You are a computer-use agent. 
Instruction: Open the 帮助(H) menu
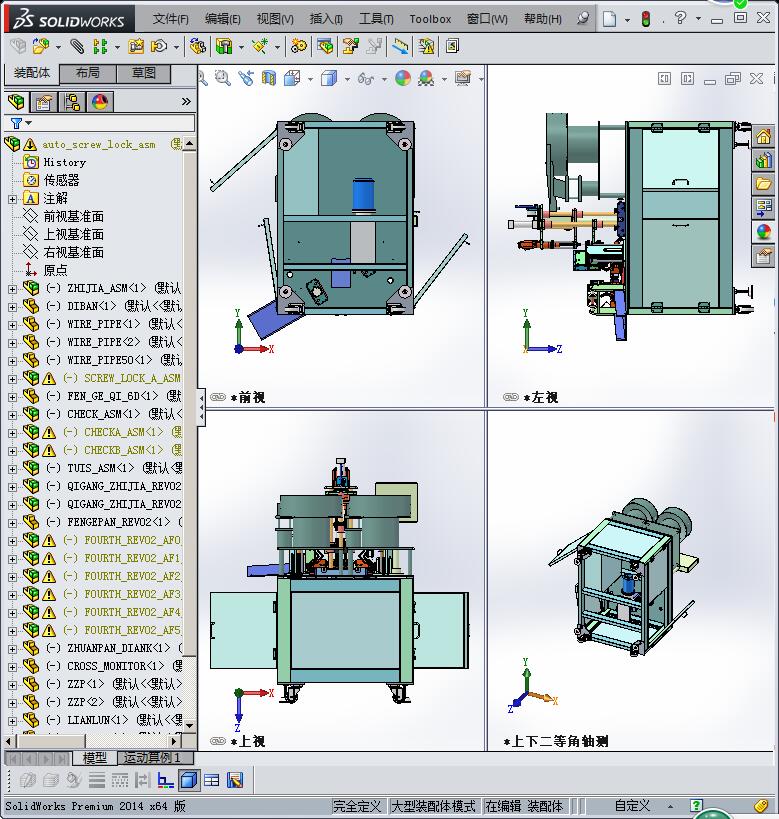(543, 19)
